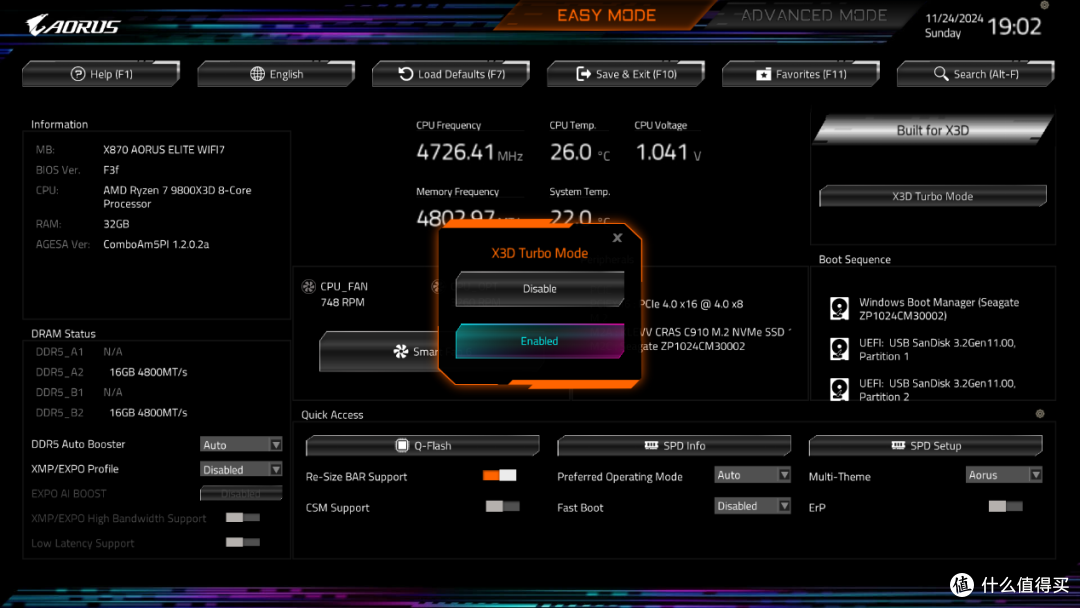
Task: Click the Save & Exit door icon
Action: click(583, 74)
